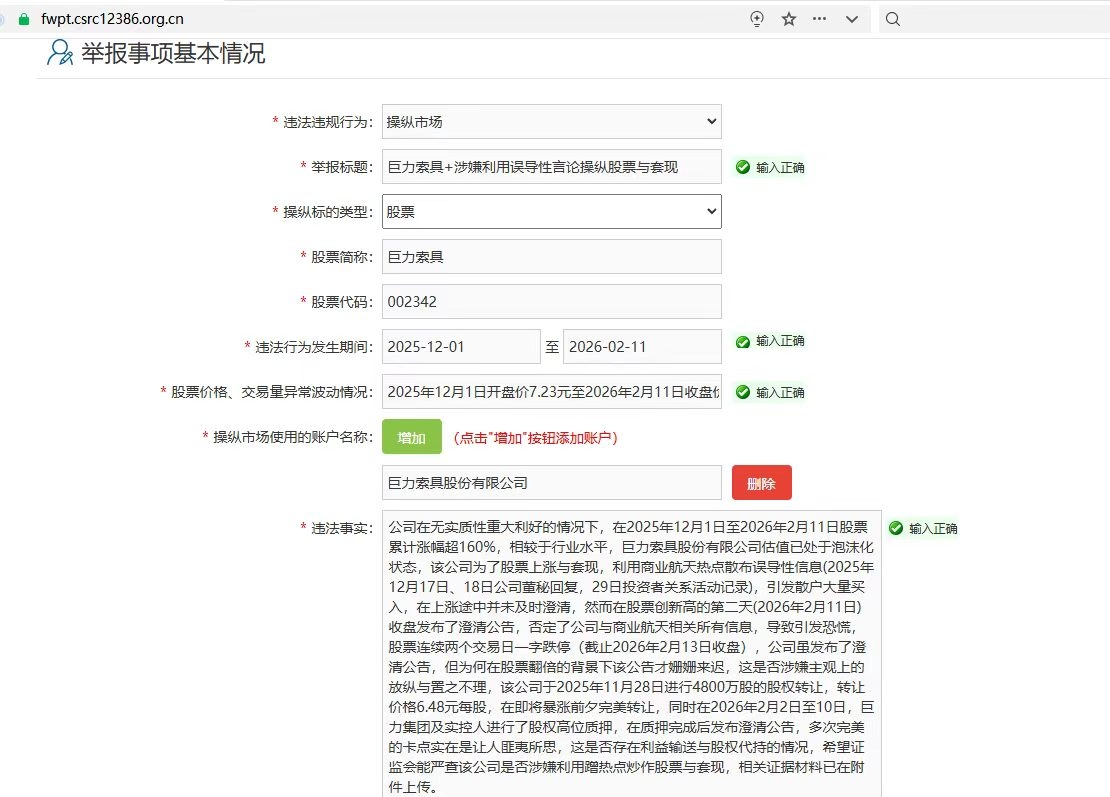Click the 违法行为发生期间 field label
The image size is (1110, 797).
click(x=314, y=347)
